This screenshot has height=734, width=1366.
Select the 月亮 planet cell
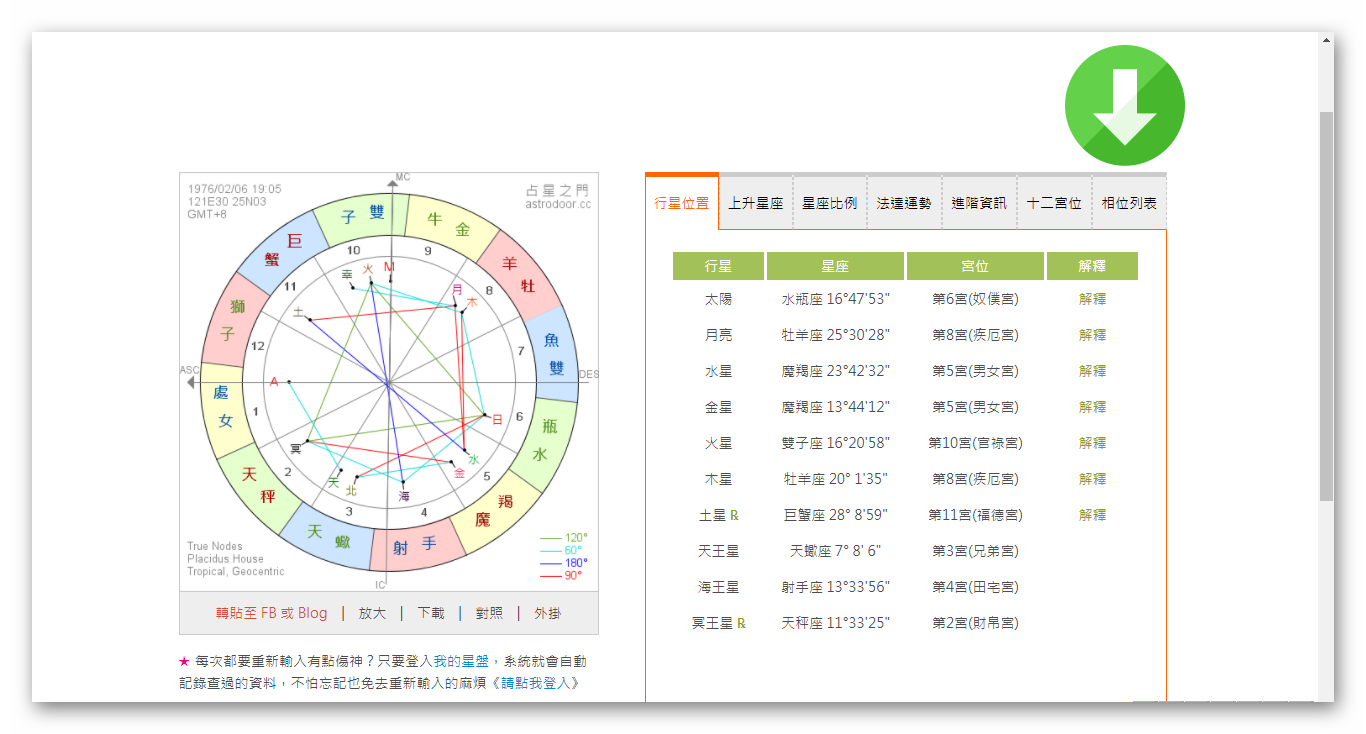[718, 335]
